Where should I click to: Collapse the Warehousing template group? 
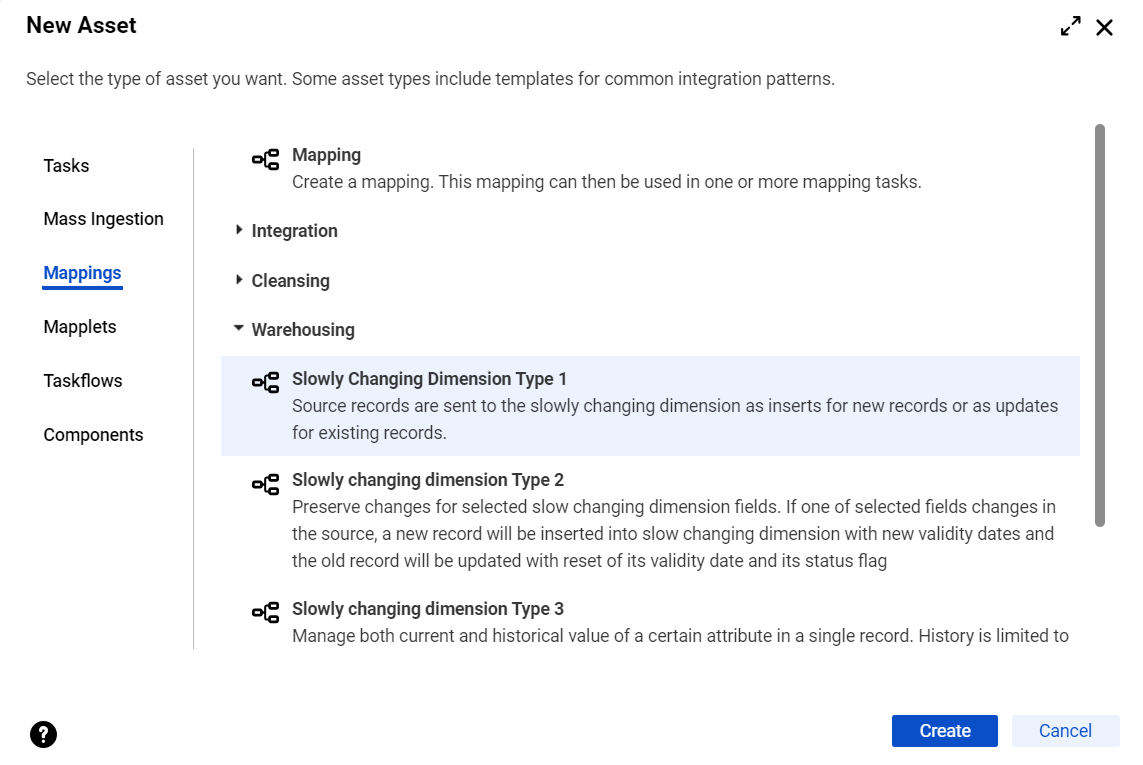pos(238,329)
